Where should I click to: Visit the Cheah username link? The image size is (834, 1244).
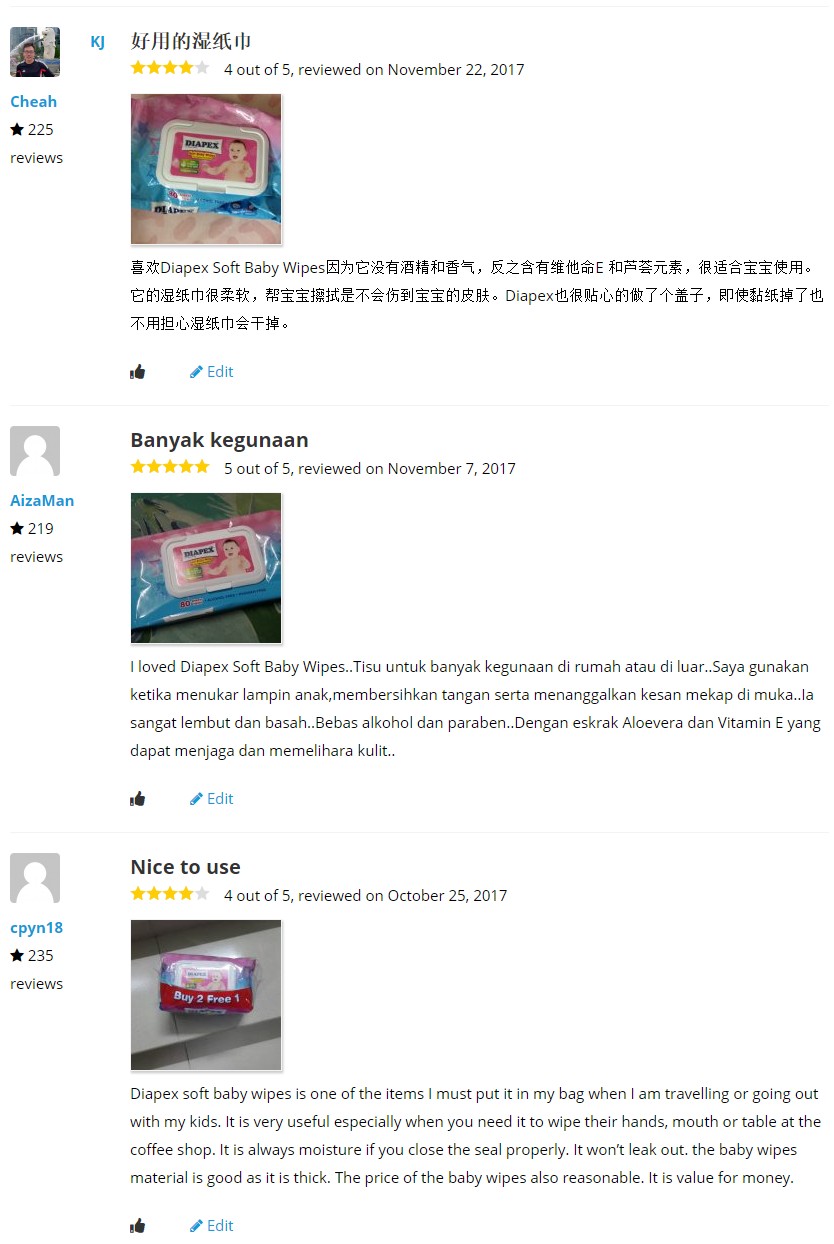tap(33, 101)
